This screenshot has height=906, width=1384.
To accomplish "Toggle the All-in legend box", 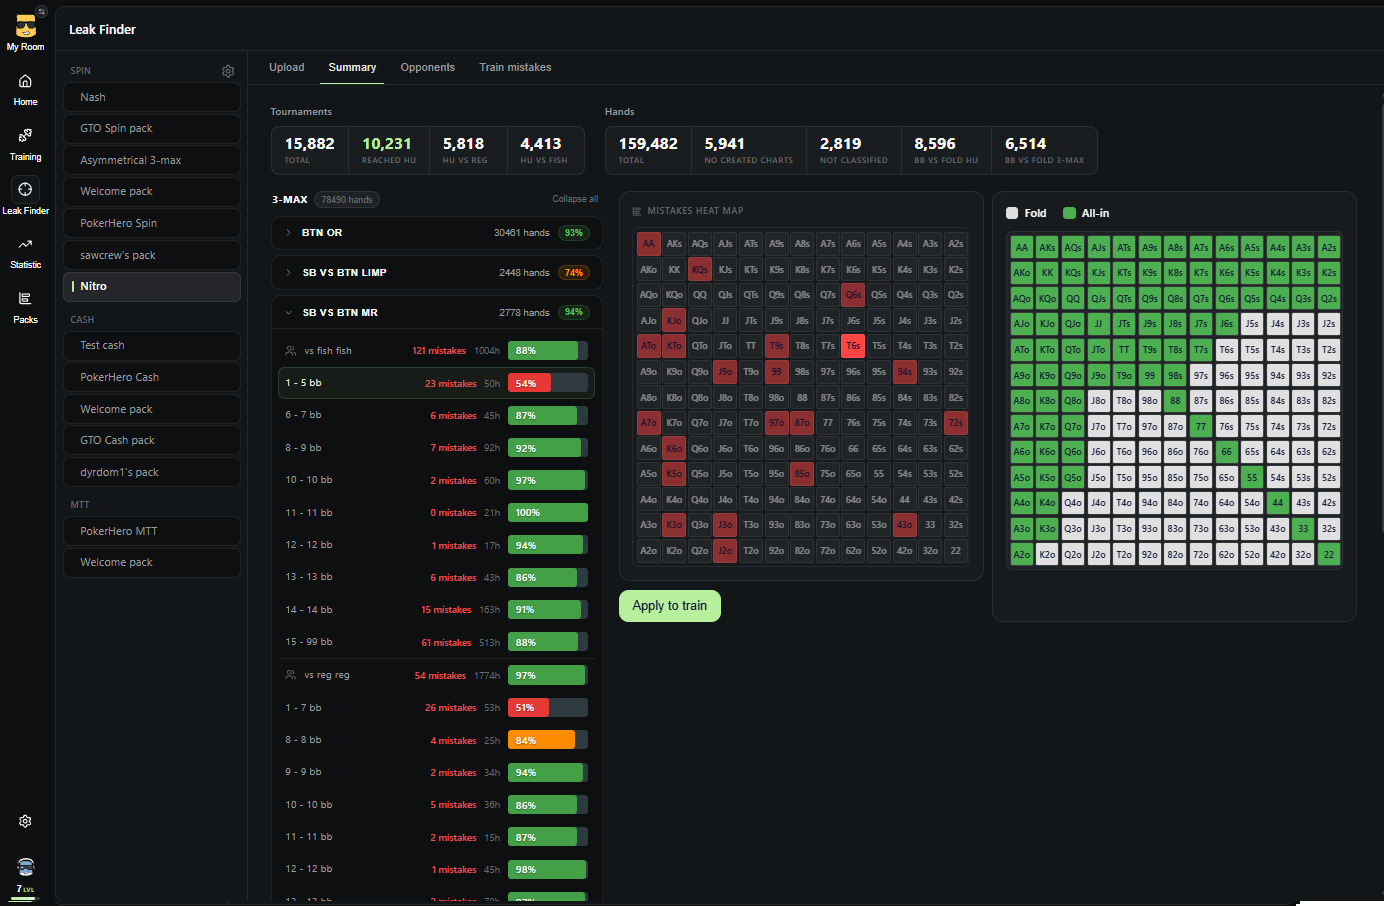I will tap(1069, 213).
